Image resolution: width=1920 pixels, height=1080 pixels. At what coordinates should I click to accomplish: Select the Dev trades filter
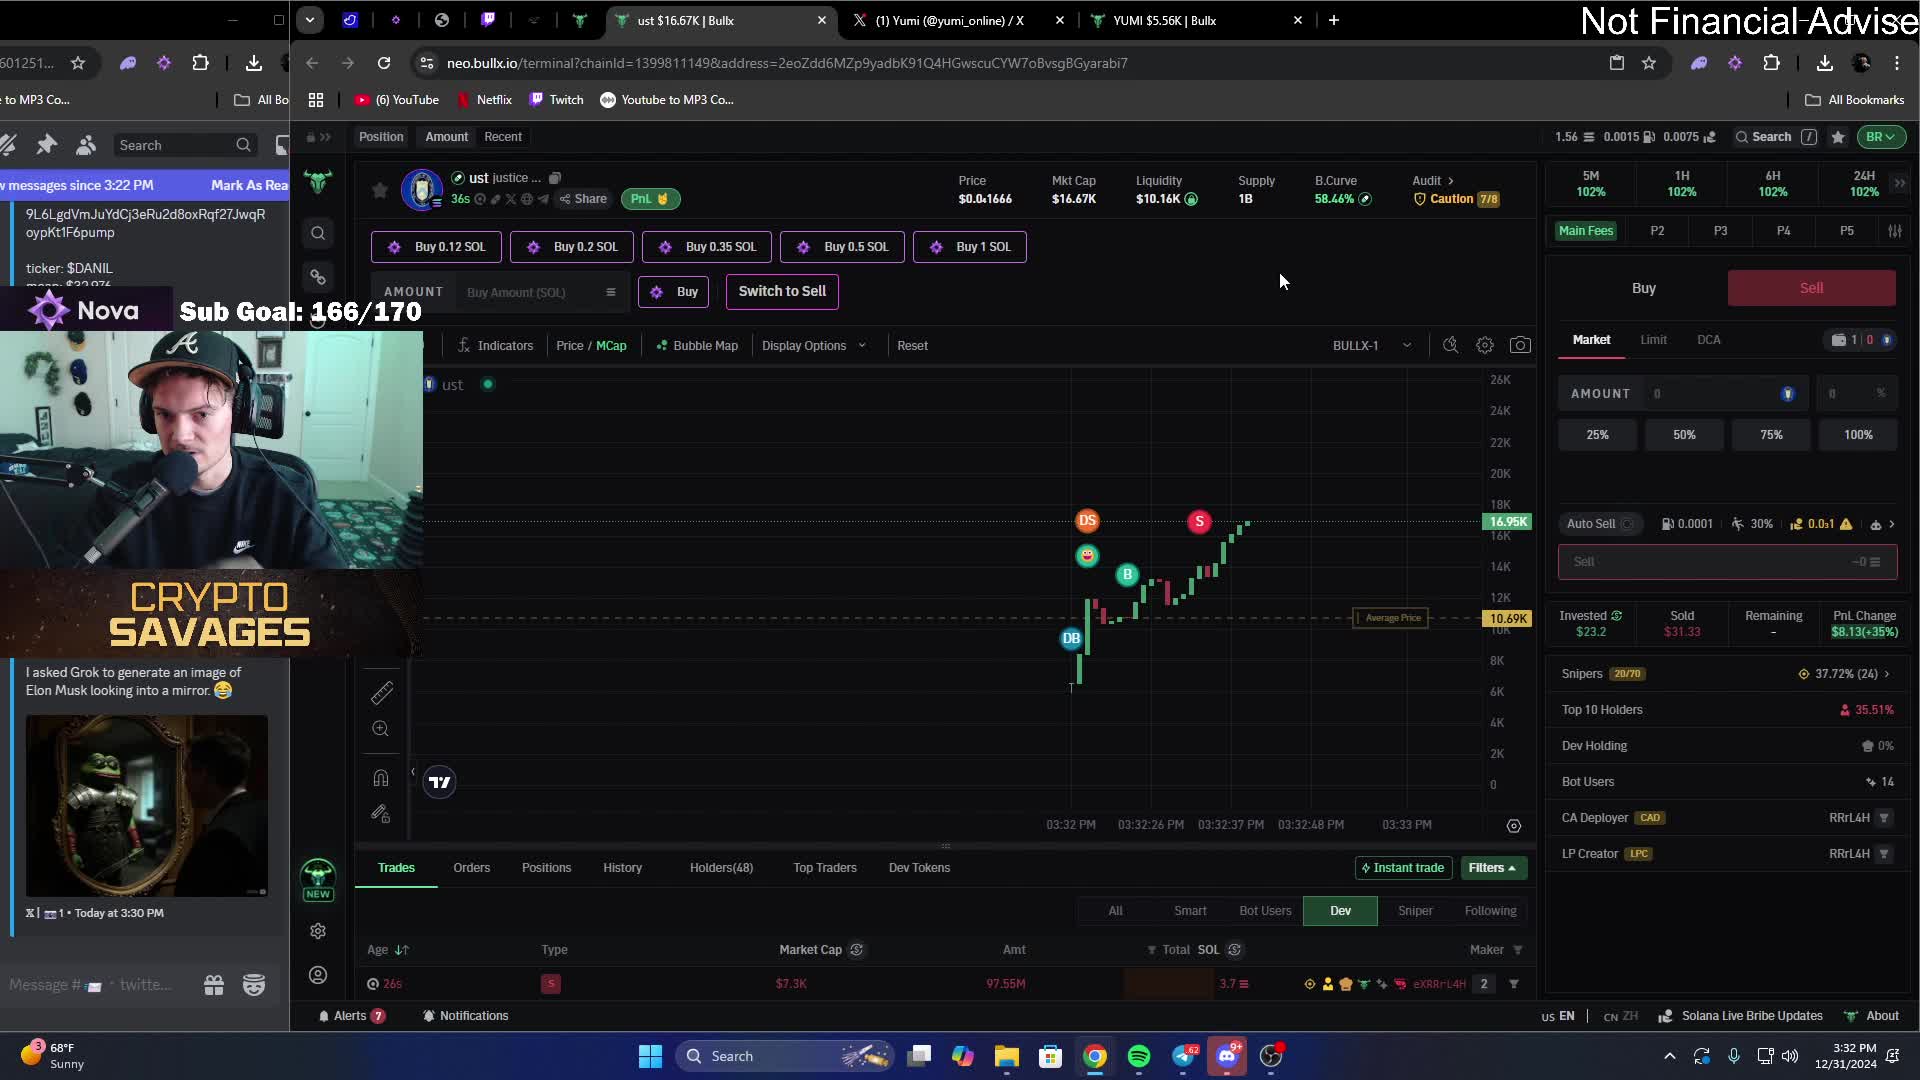[x=1340, y=911]
